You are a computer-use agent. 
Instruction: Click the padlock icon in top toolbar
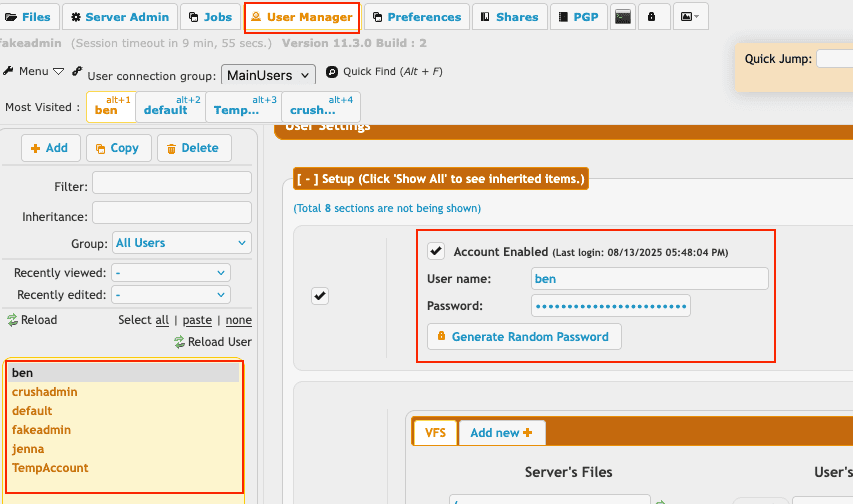(653, 17)
